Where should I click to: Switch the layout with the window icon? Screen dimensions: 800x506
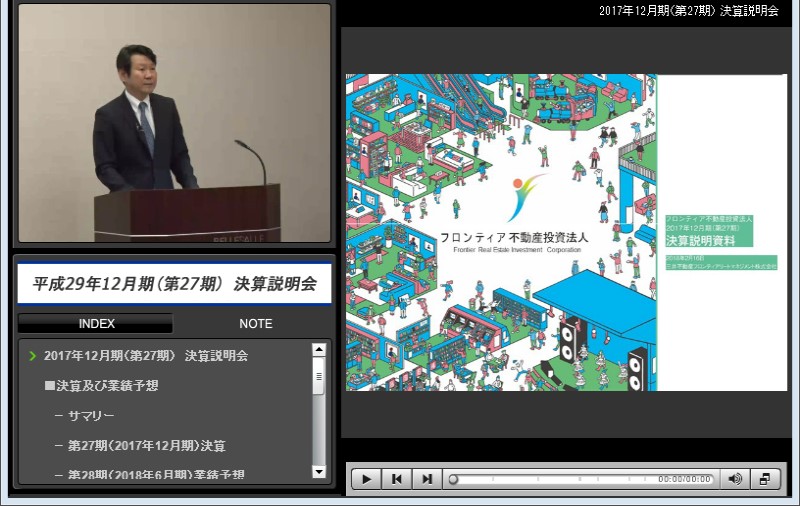point(765,479)
